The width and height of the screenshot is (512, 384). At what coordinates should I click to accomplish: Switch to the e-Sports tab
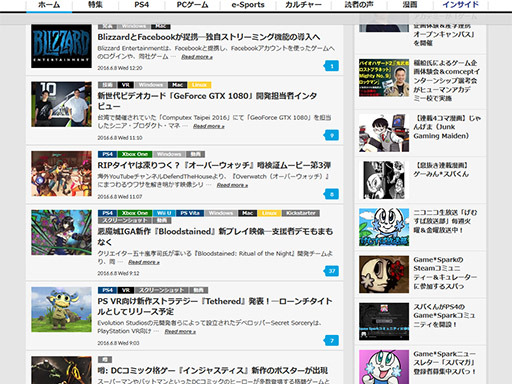(248, 5)
